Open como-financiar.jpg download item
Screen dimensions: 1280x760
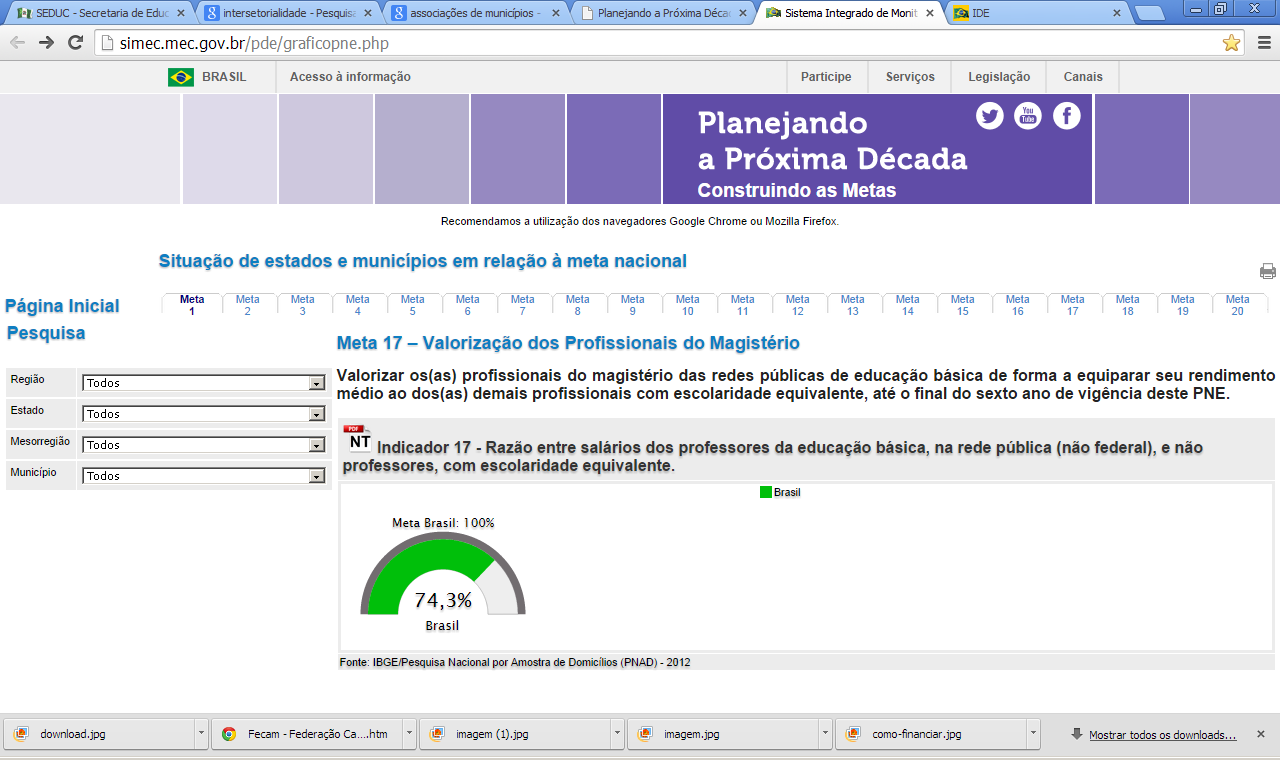(x=930, y=734)
